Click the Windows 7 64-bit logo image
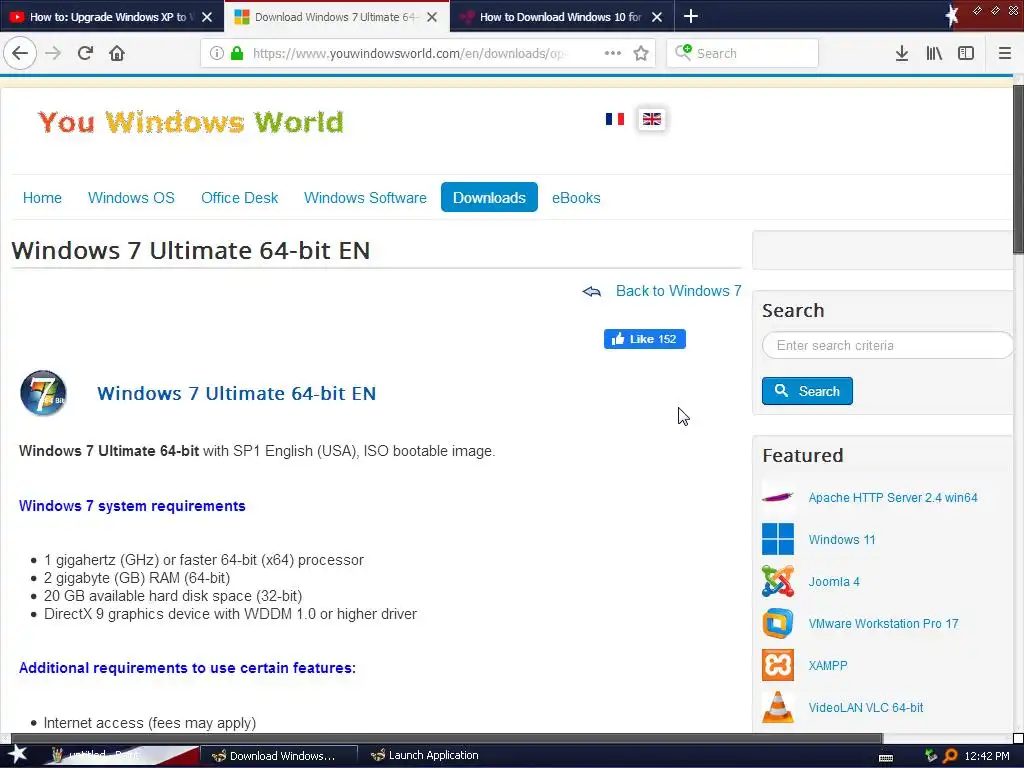 (44, 393)
